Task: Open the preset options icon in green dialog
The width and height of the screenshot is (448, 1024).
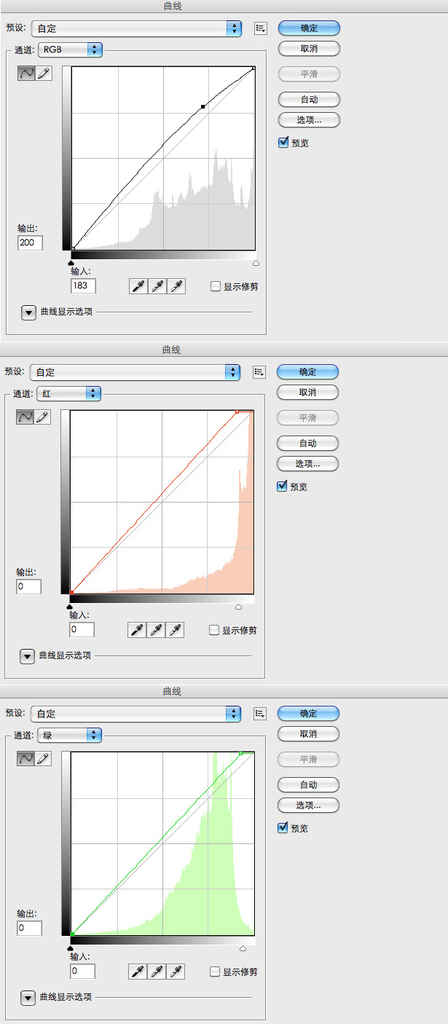Action: point(259,713)
